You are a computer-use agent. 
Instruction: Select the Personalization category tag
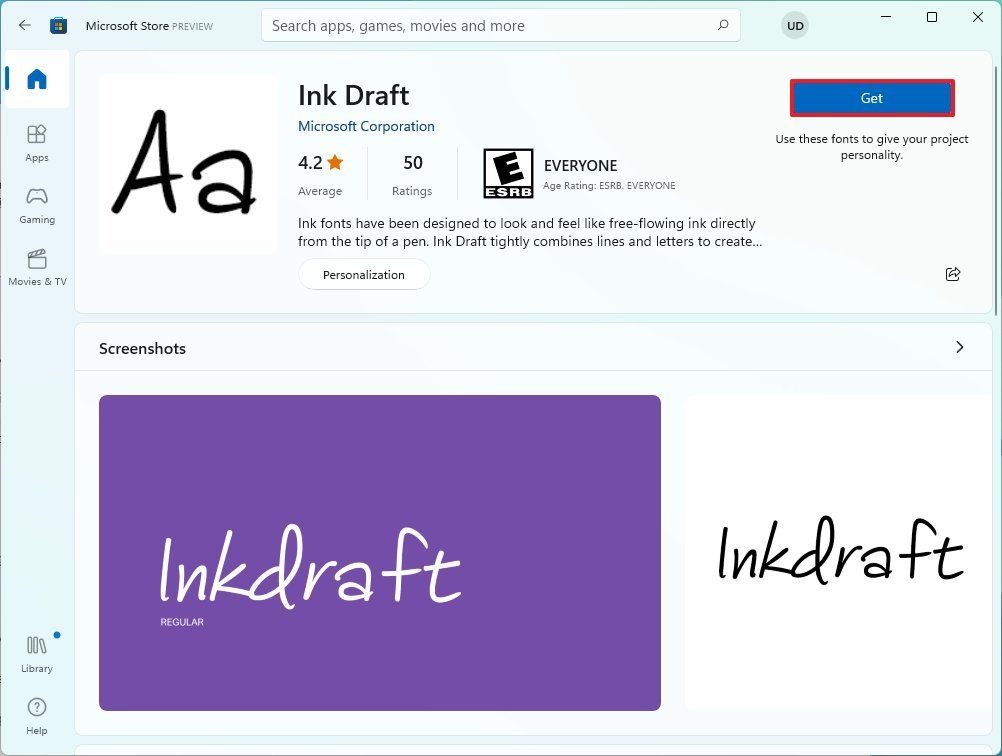tap(363, 274)
